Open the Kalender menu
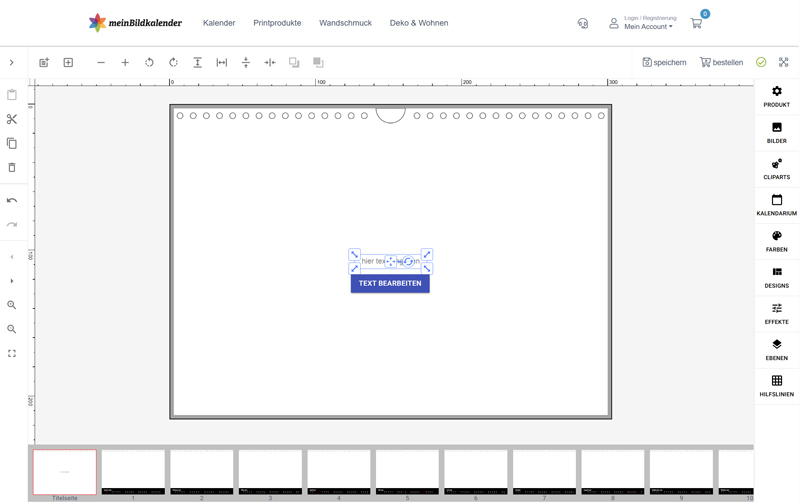This screenshot has height=502, width=800. pyautogui.click(x=219, y=23)
